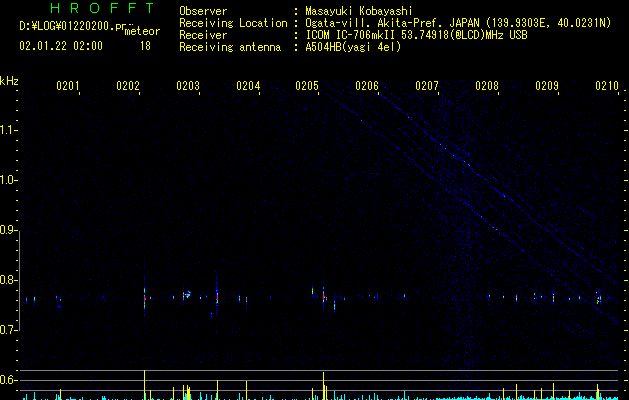
Task: Click the 1.1 kHz axis label
Action: [x=8, y=130]
